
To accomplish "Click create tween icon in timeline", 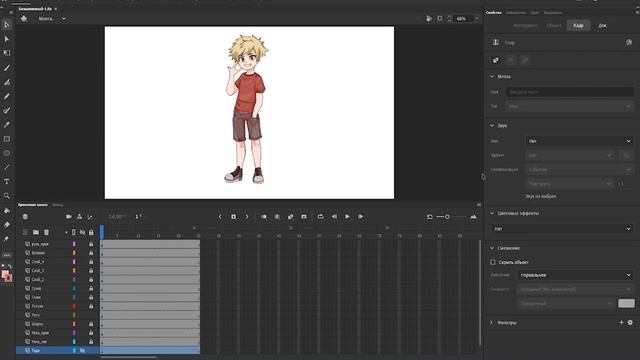I will 291,217.
